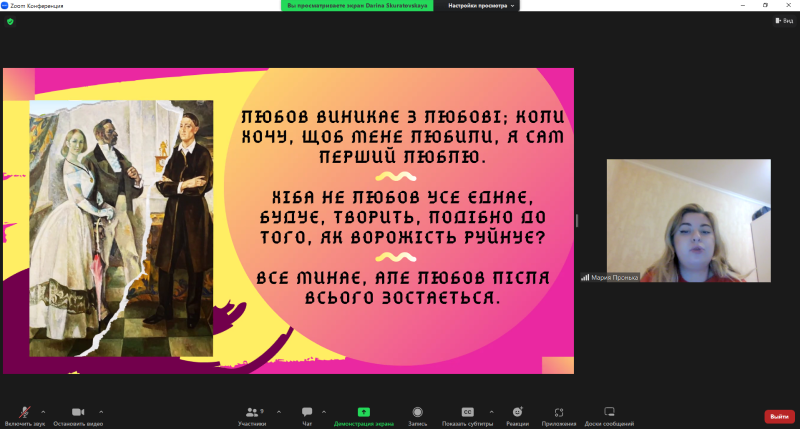Open green shield encryption info icon
This screenshot has height=429, width=800.
coord(10,21)
